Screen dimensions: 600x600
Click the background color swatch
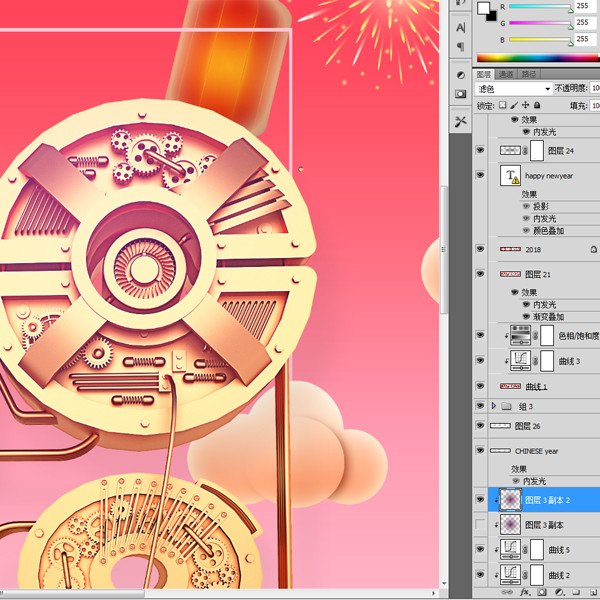(493, 17)
